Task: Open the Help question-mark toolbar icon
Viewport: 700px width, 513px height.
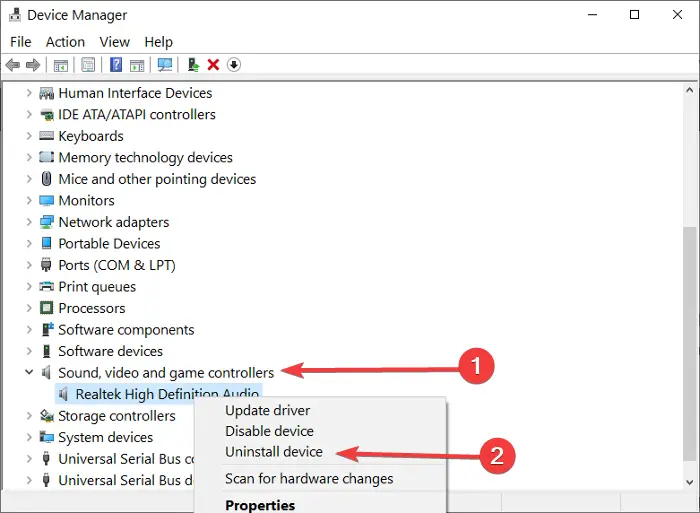Action: click(116, 65)
